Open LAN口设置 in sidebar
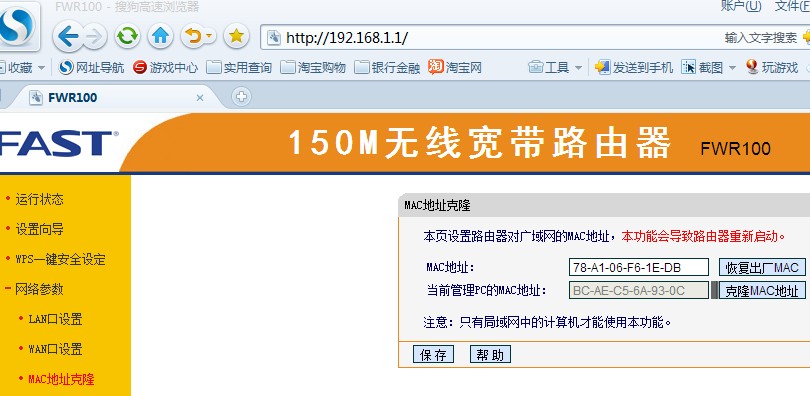The width and height of the screenshot is (810, 396). tap(55, 319)
